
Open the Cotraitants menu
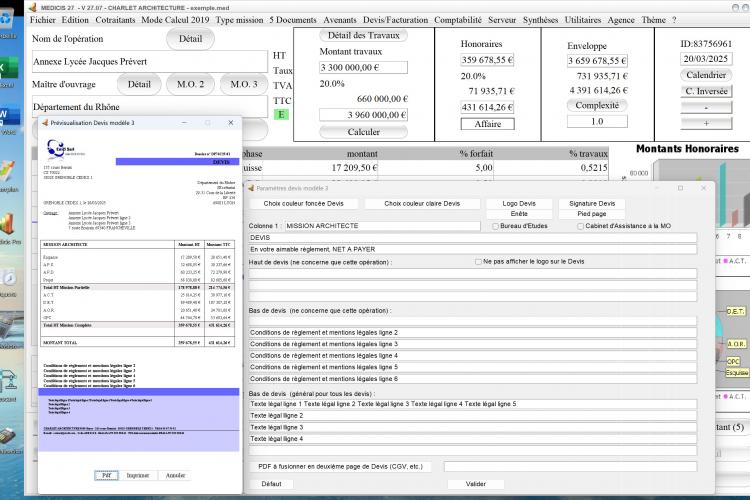click(115, 20)
